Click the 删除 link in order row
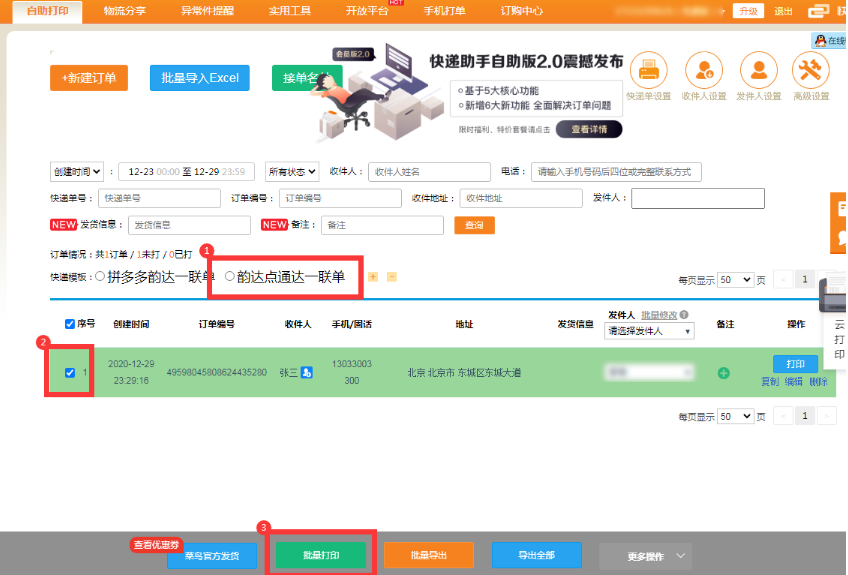 (x=818, y=382)
